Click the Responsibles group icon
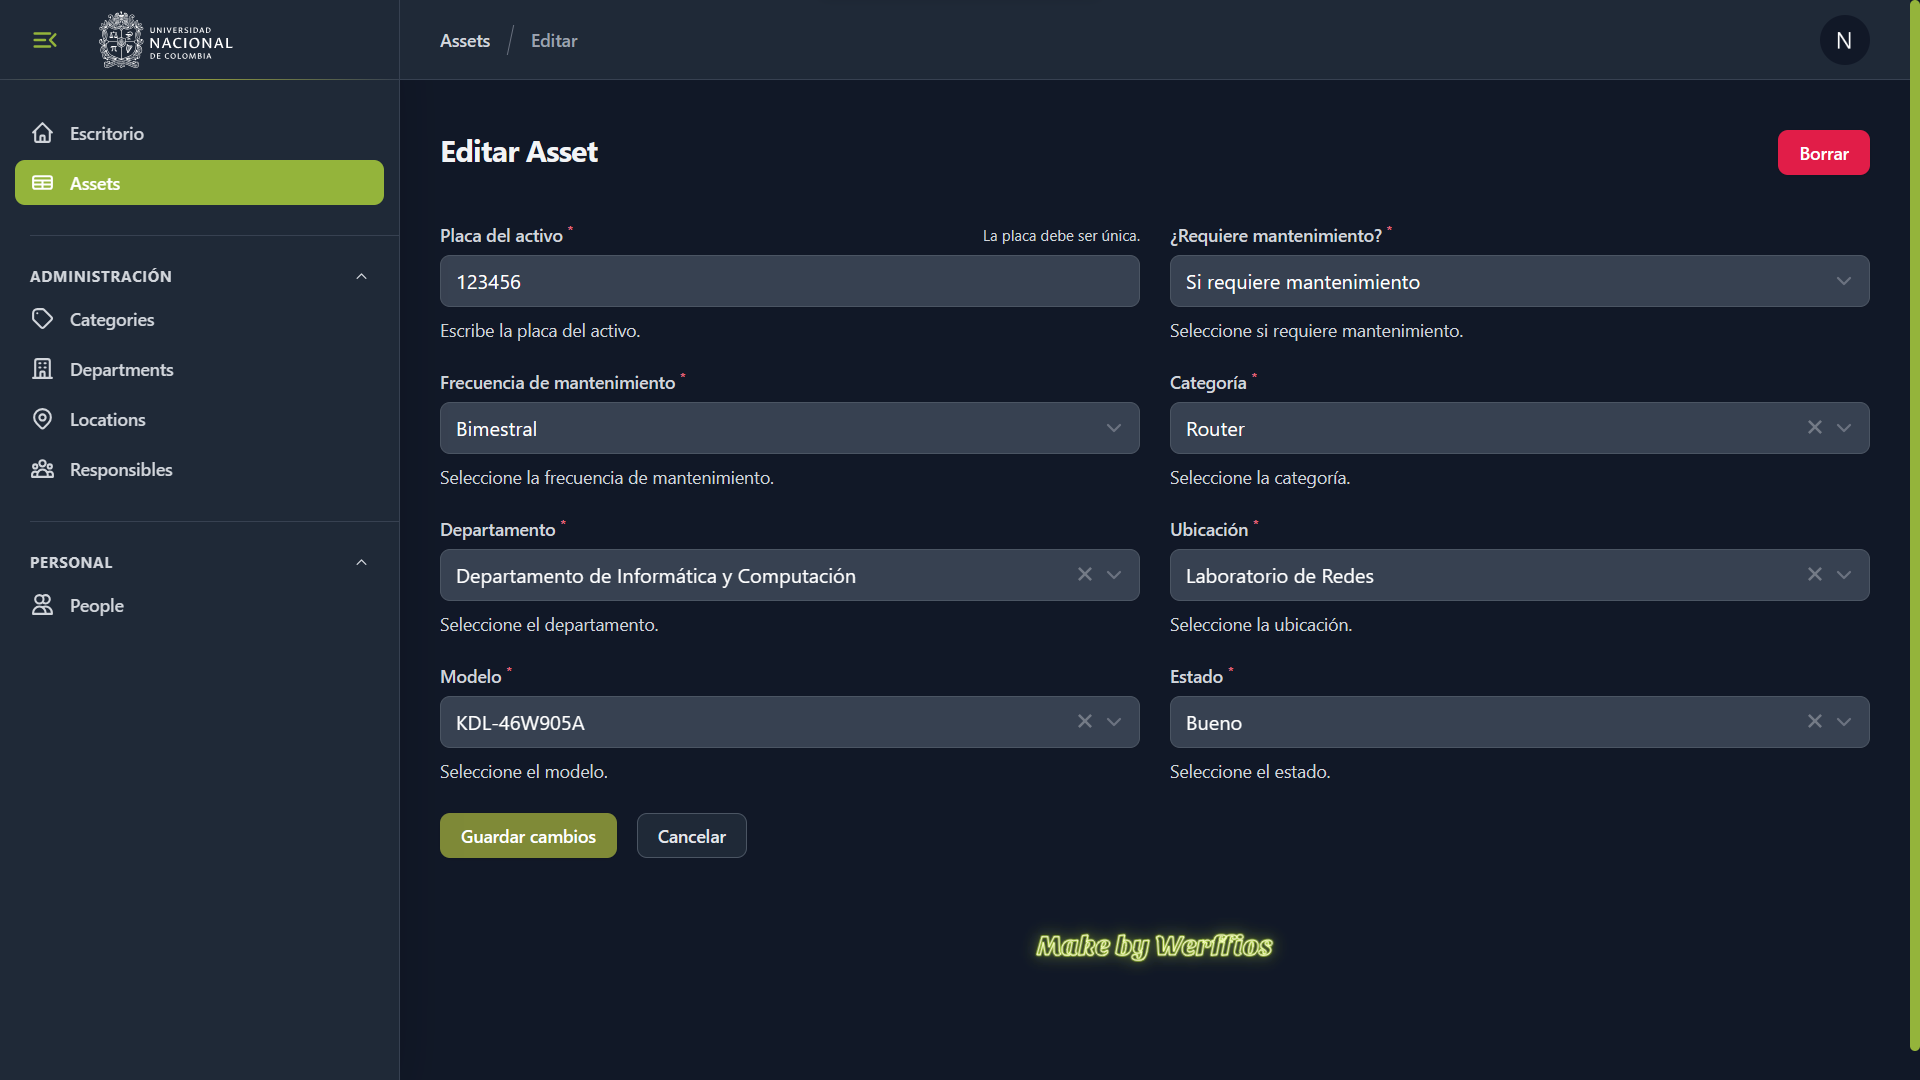 [42, 469]
